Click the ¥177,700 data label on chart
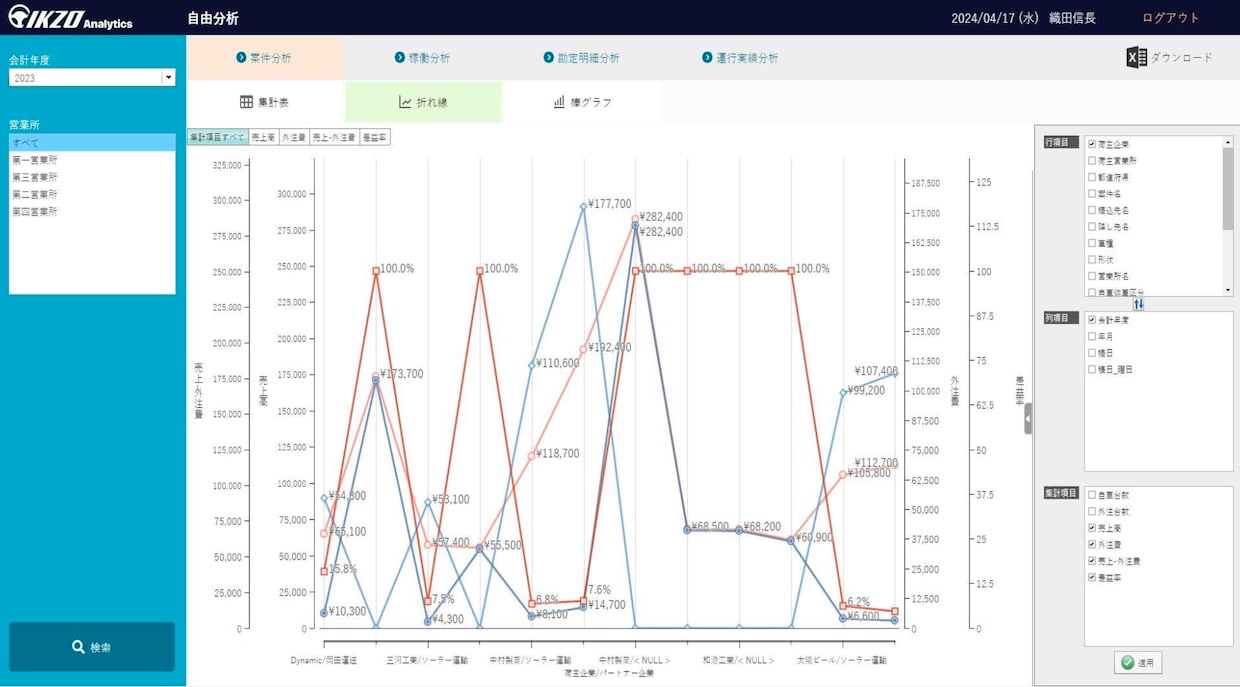The image size is (1240, 687). tap(609, 204)
